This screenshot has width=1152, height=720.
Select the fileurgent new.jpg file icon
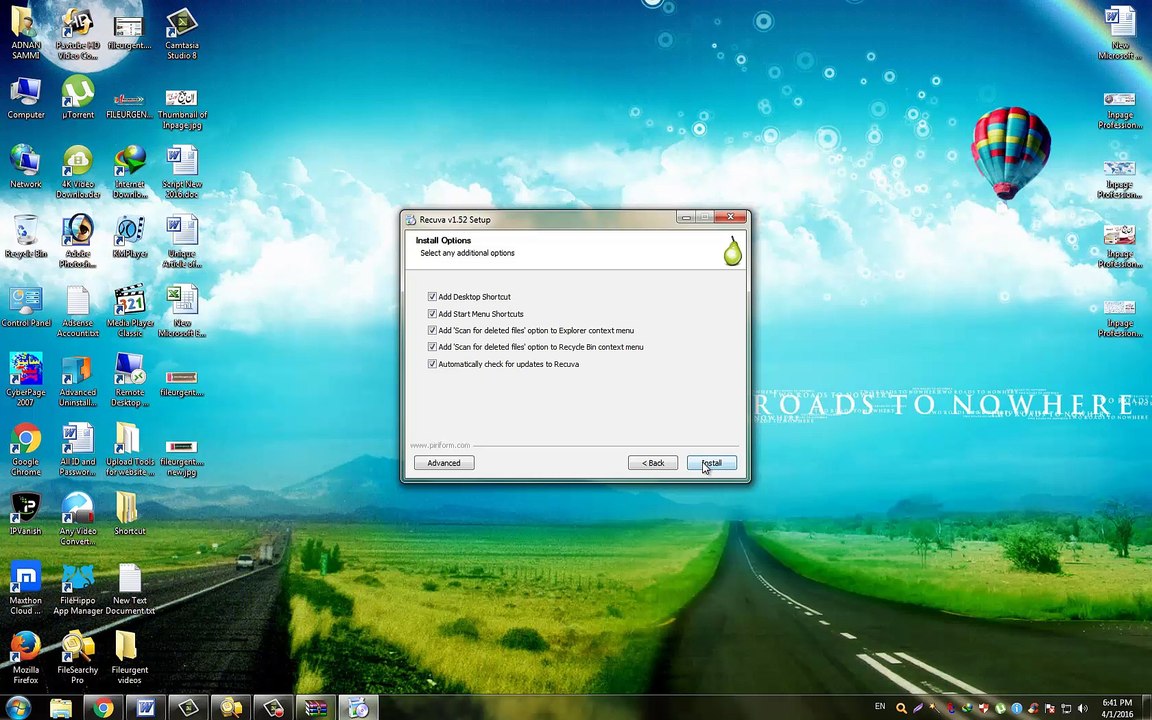[181, 456]
